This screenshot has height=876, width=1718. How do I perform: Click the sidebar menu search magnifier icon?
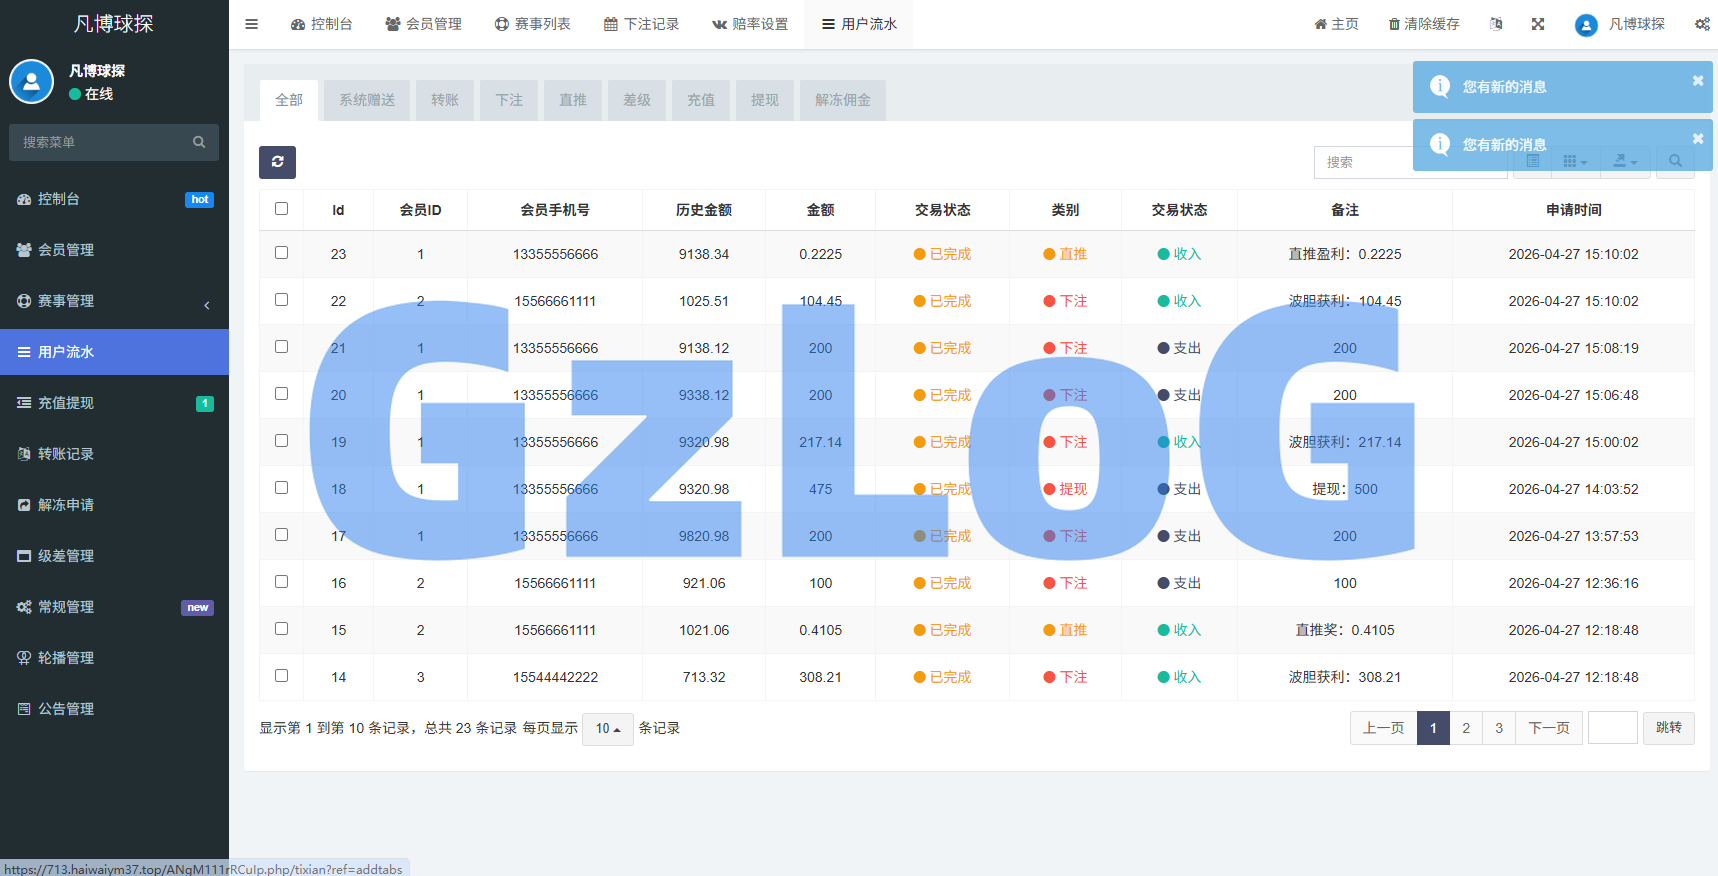click(x=199, y=142)
